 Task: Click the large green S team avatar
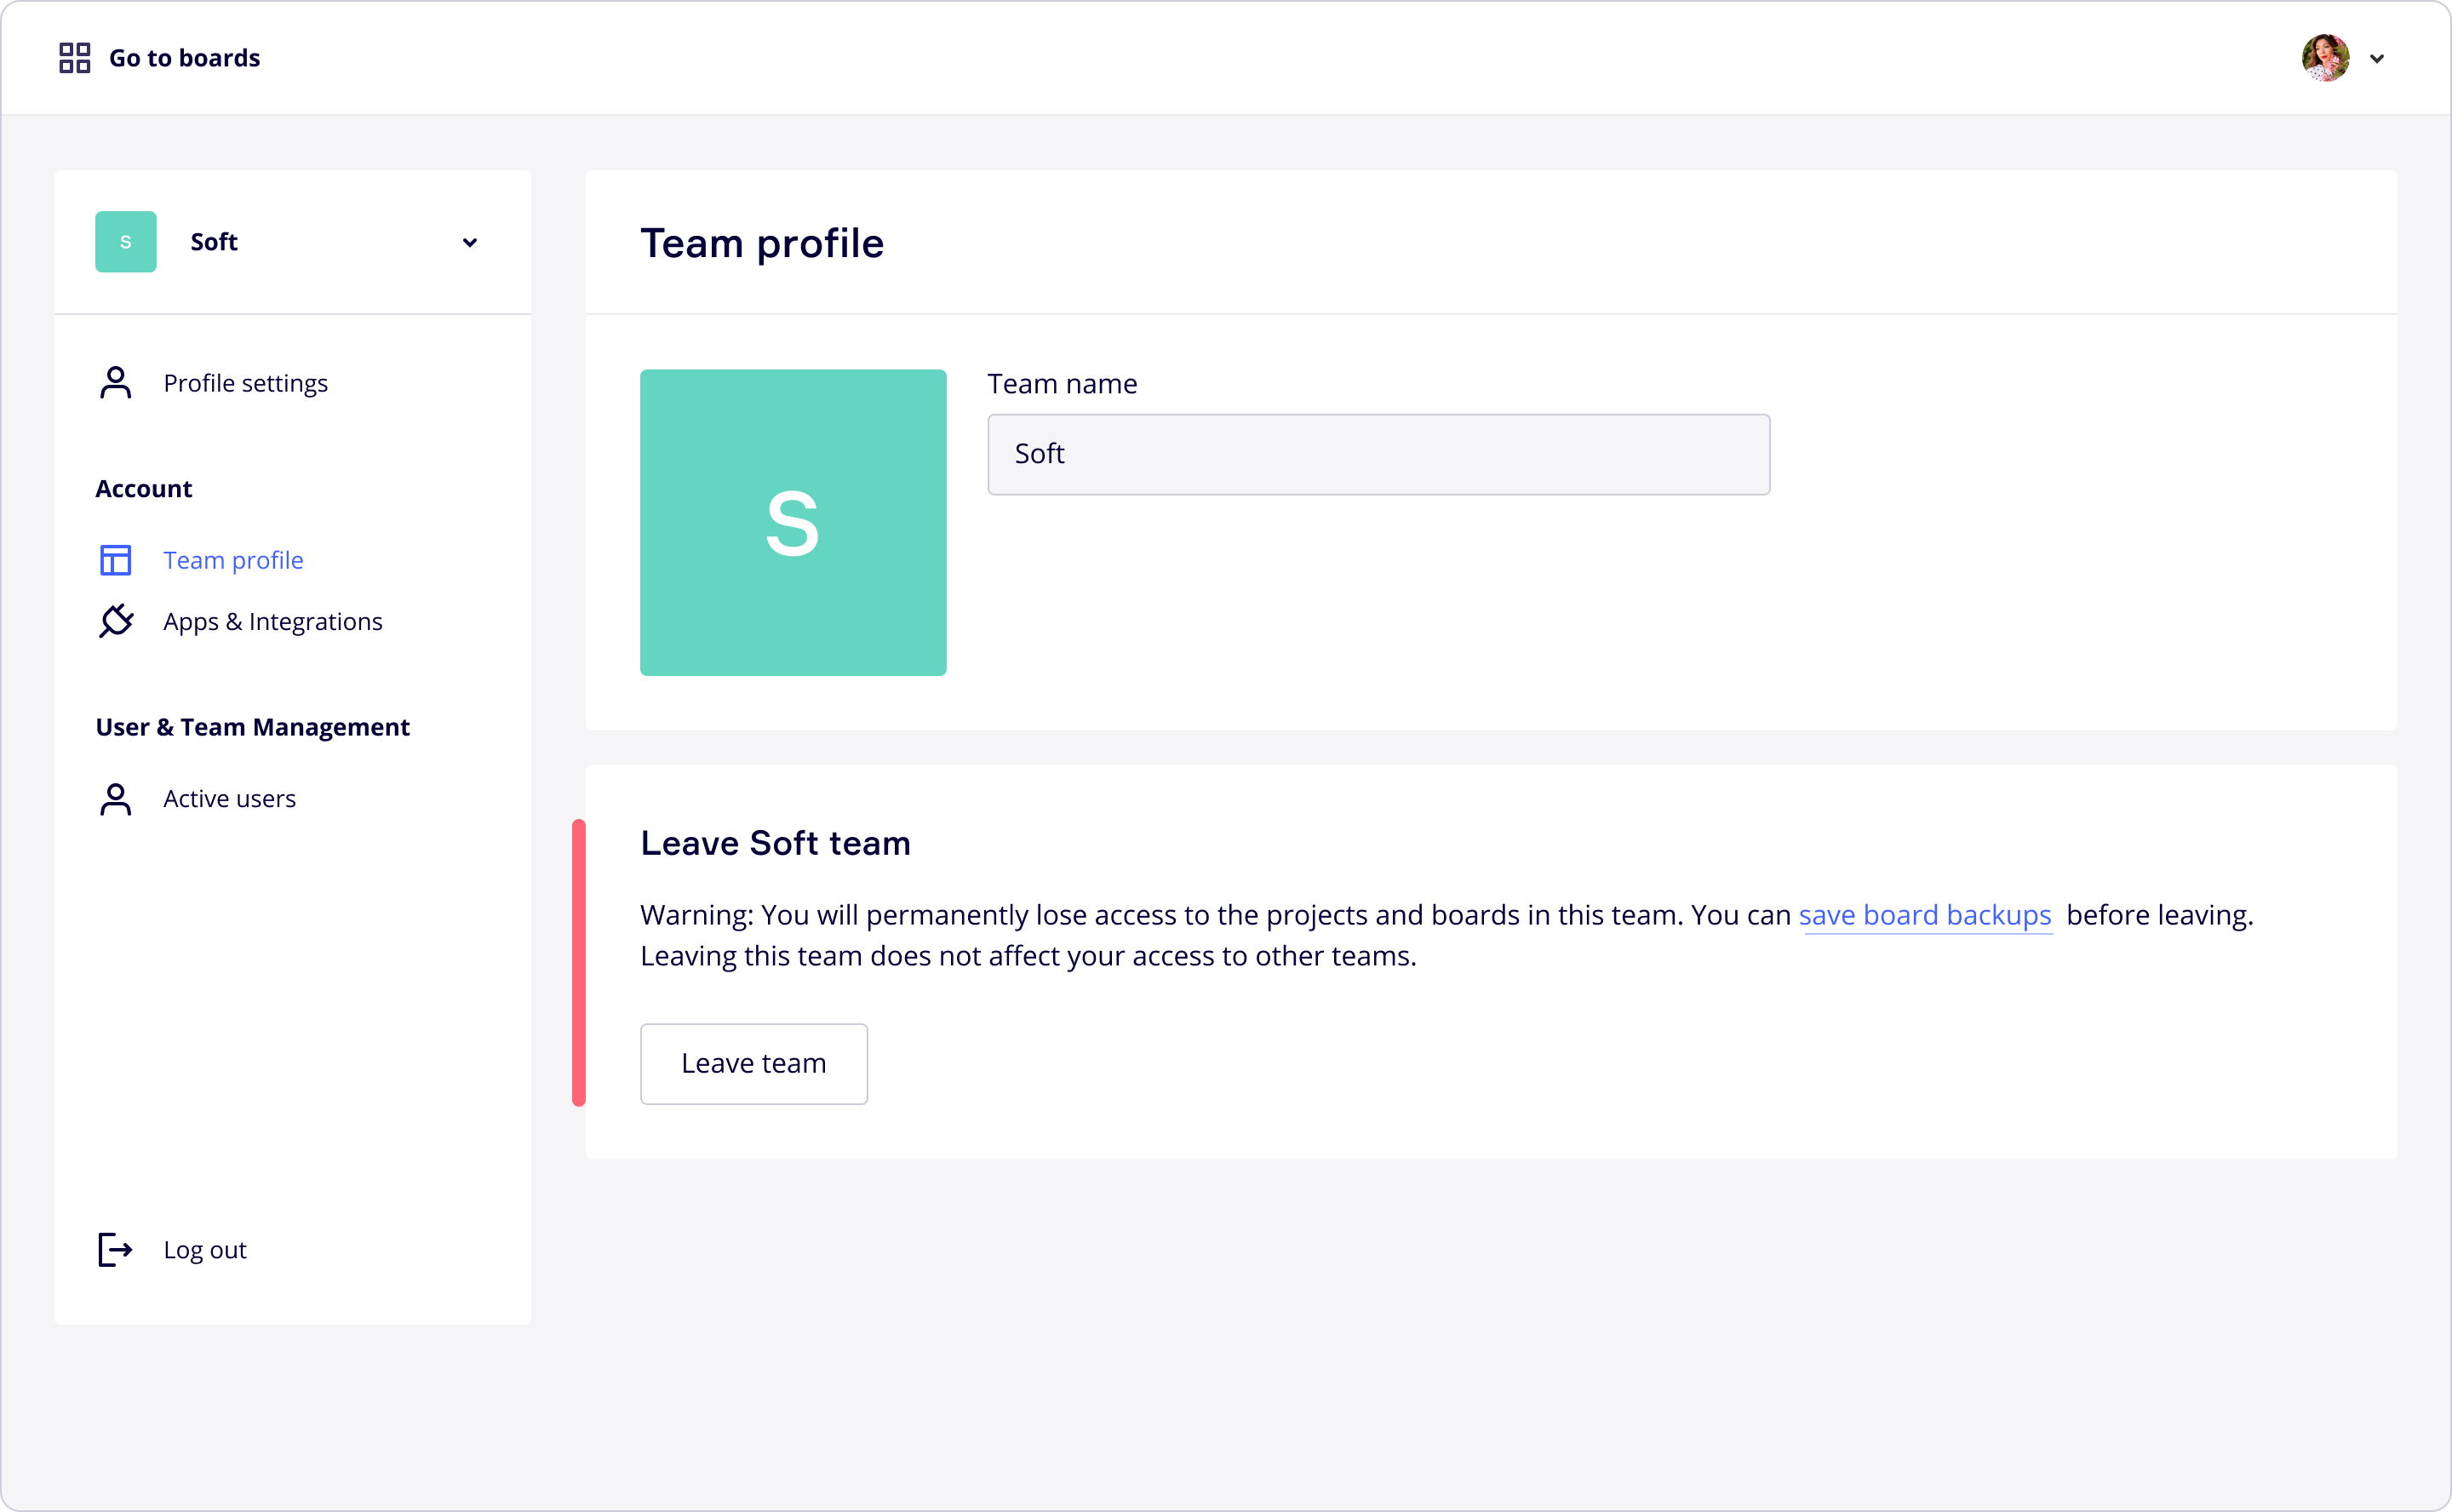792,522
